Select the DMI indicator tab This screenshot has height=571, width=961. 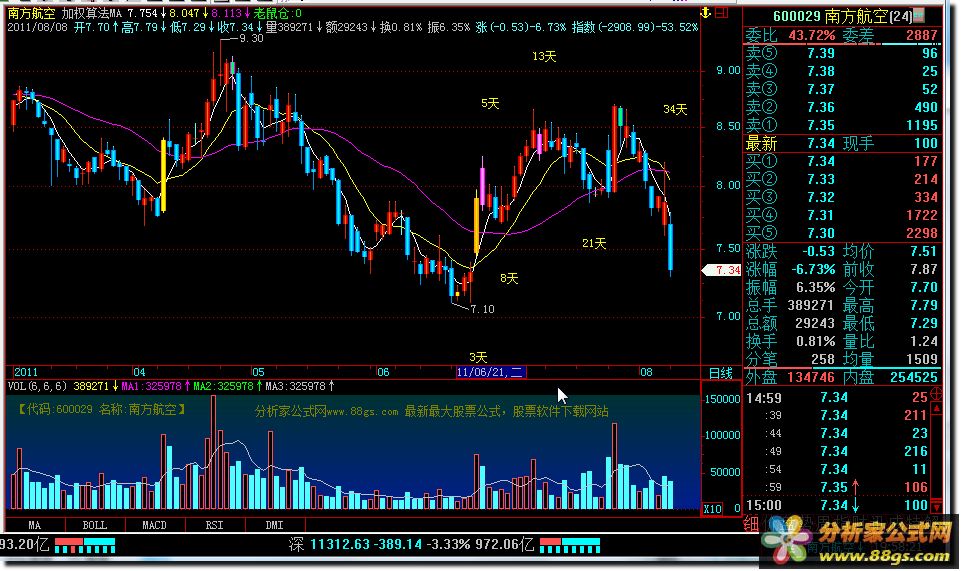[x=275, y=525]
